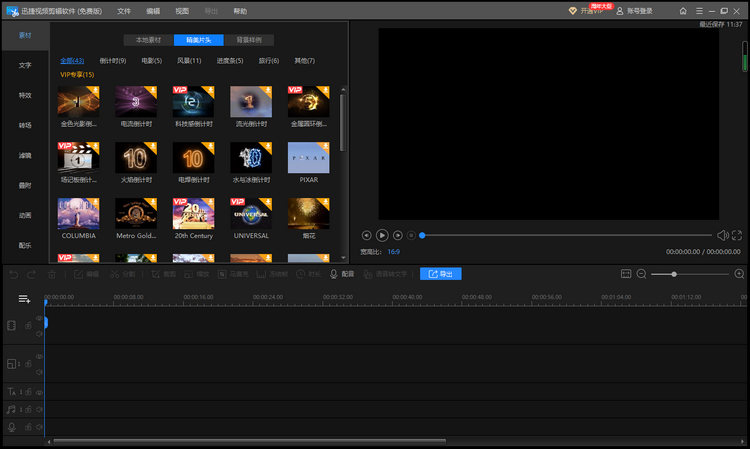
Task: Open the 16:9 aspect ratio selector
Action: click(394, 252)
